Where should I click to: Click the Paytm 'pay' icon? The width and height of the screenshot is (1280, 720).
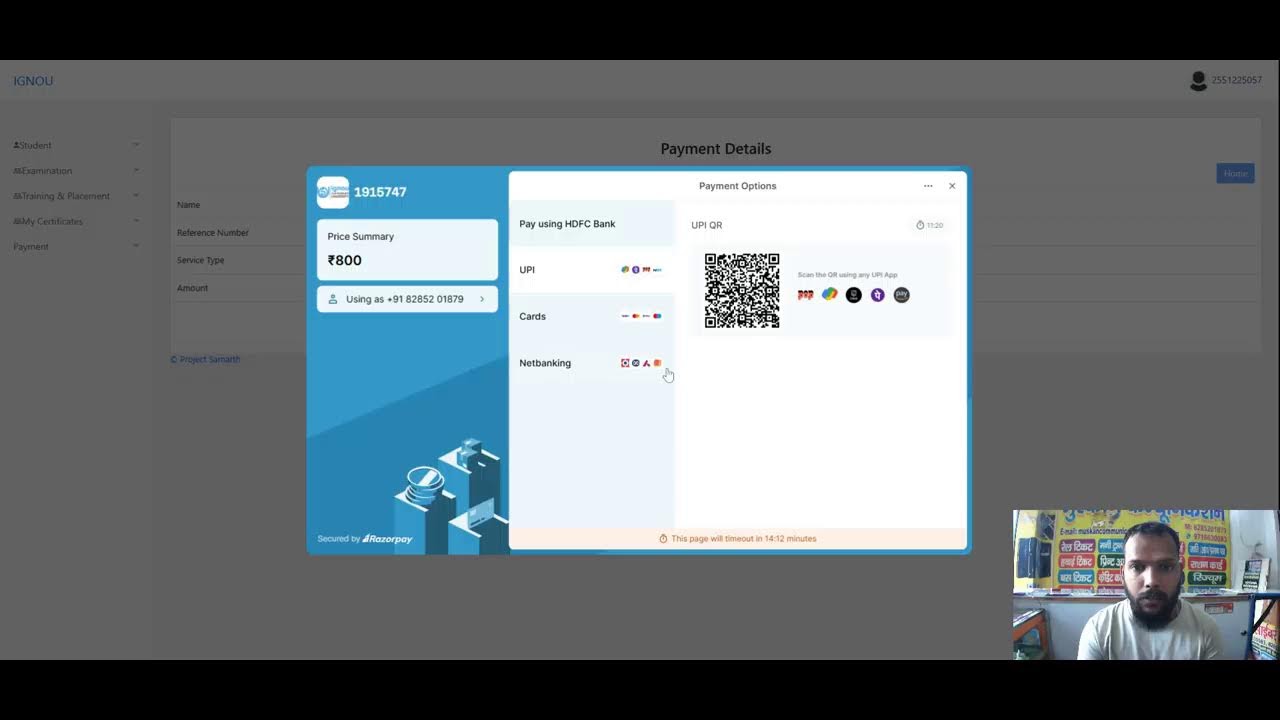pos(901,295)
